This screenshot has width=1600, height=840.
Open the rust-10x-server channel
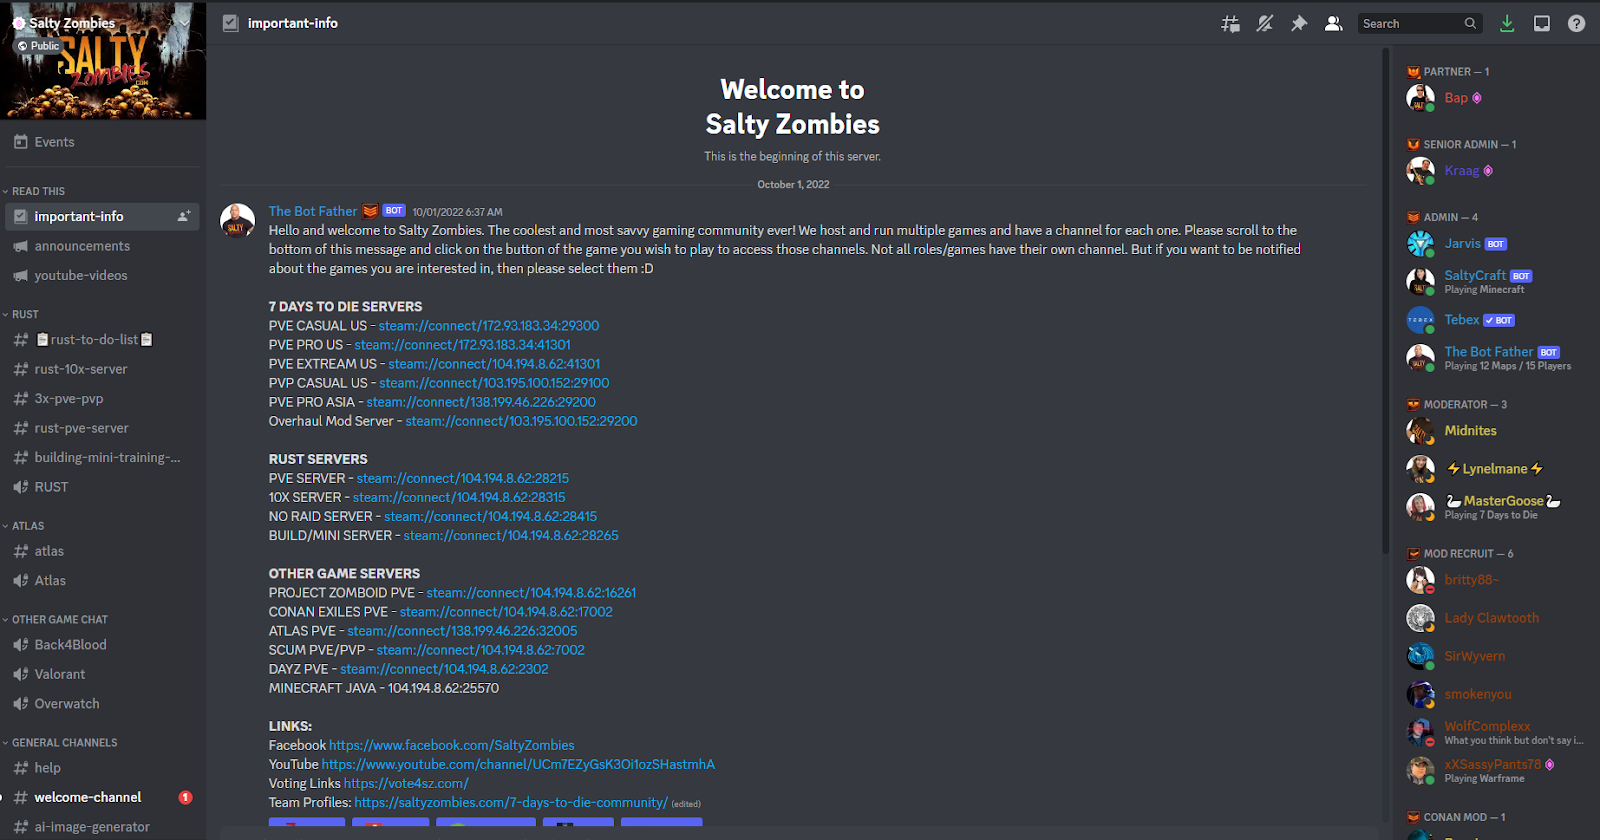(x=103, y=369)
